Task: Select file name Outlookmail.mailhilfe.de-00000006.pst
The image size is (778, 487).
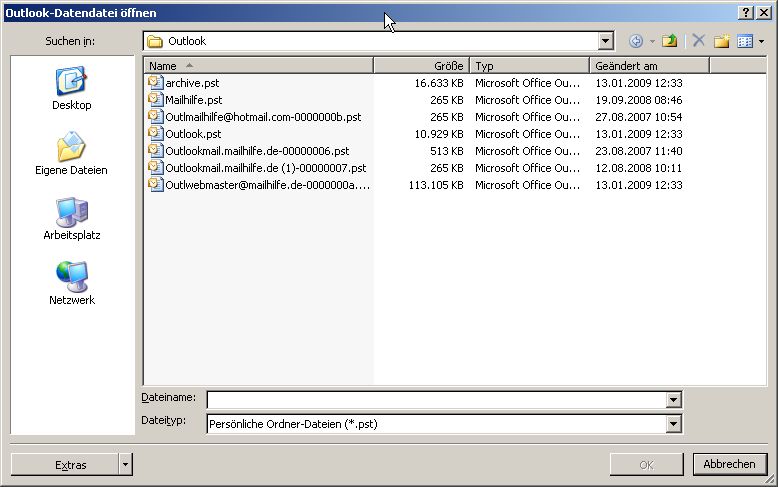Action: pyautogui.click(x=257, y=151)
